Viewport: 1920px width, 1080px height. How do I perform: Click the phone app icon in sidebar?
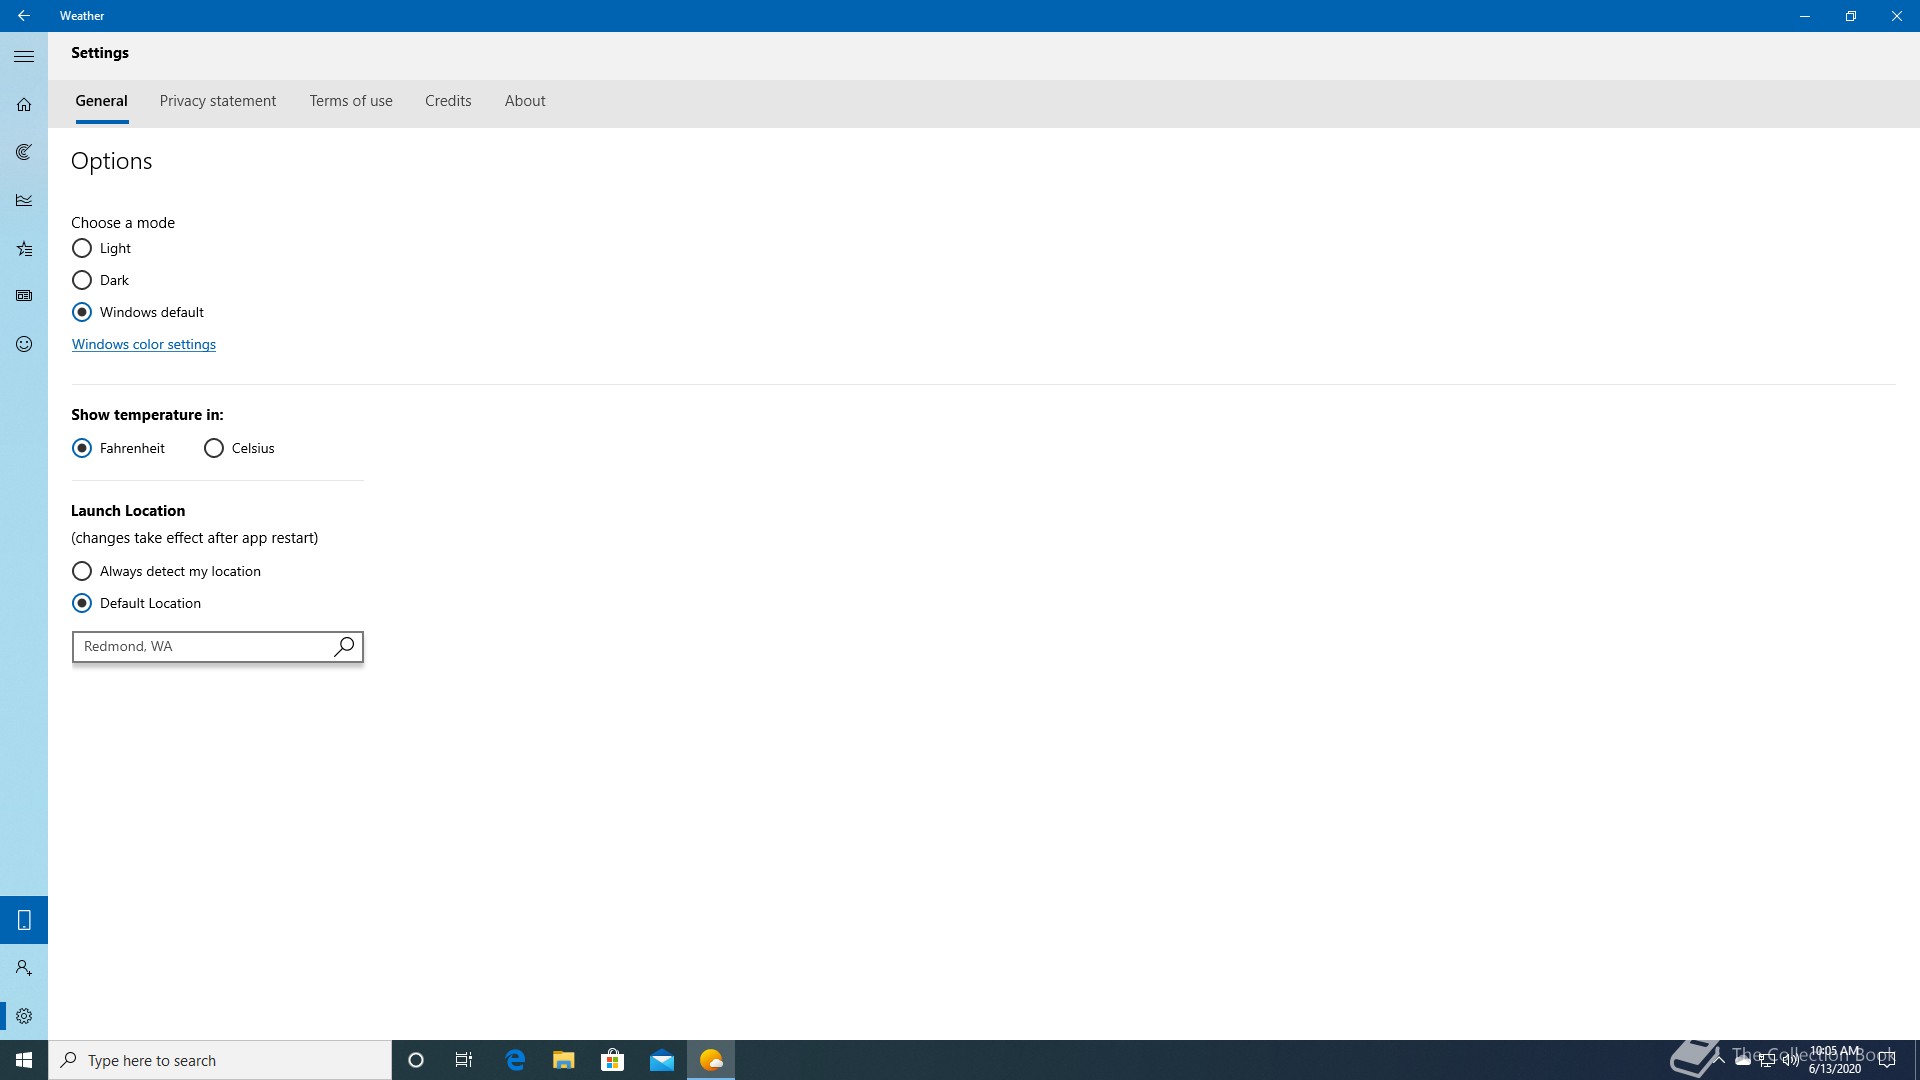click(24, 920)
